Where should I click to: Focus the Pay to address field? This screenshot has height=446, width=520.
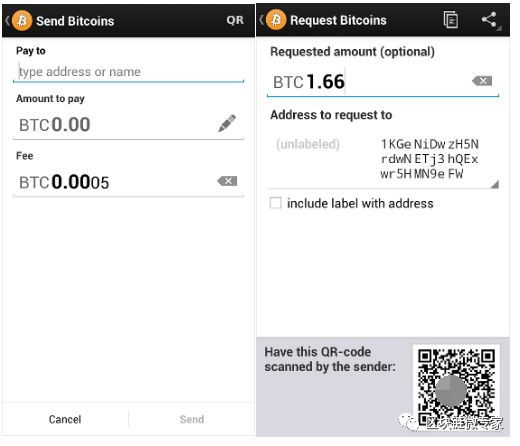click(128, 72)
